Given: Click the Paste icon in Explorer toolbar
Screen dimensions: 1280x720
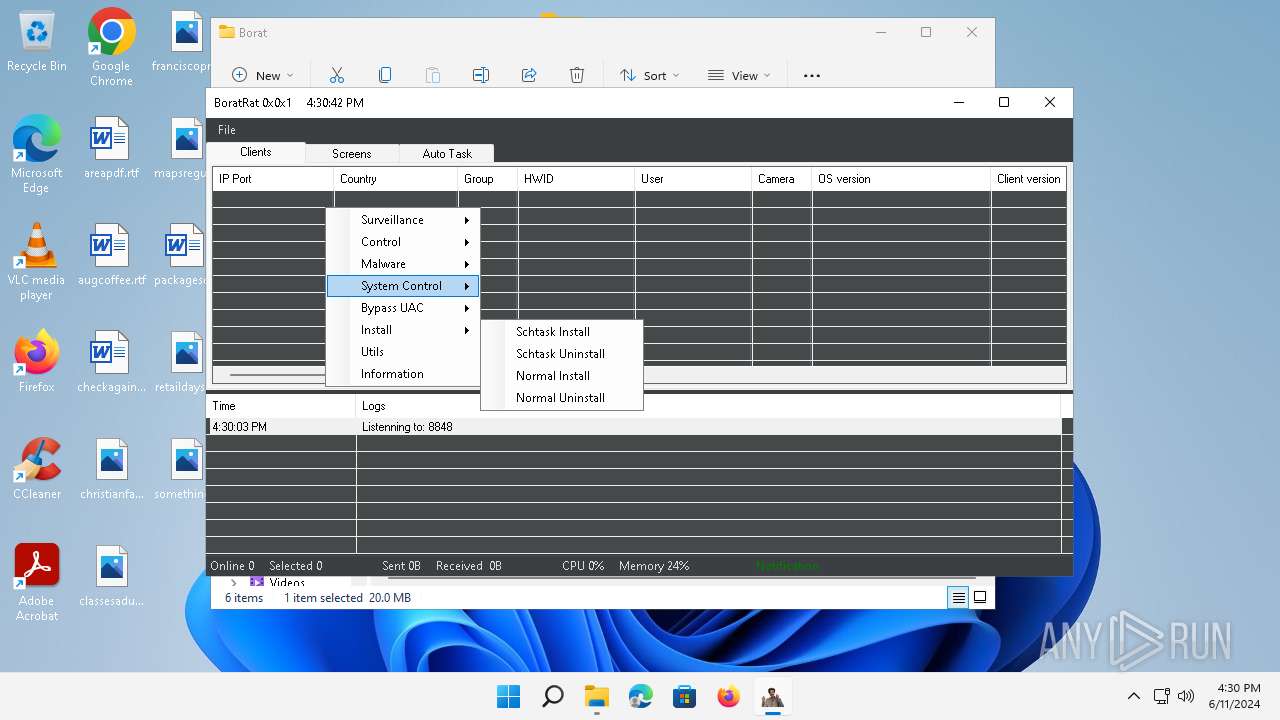Looking at the screenshot, I should [x=433, y=75].
